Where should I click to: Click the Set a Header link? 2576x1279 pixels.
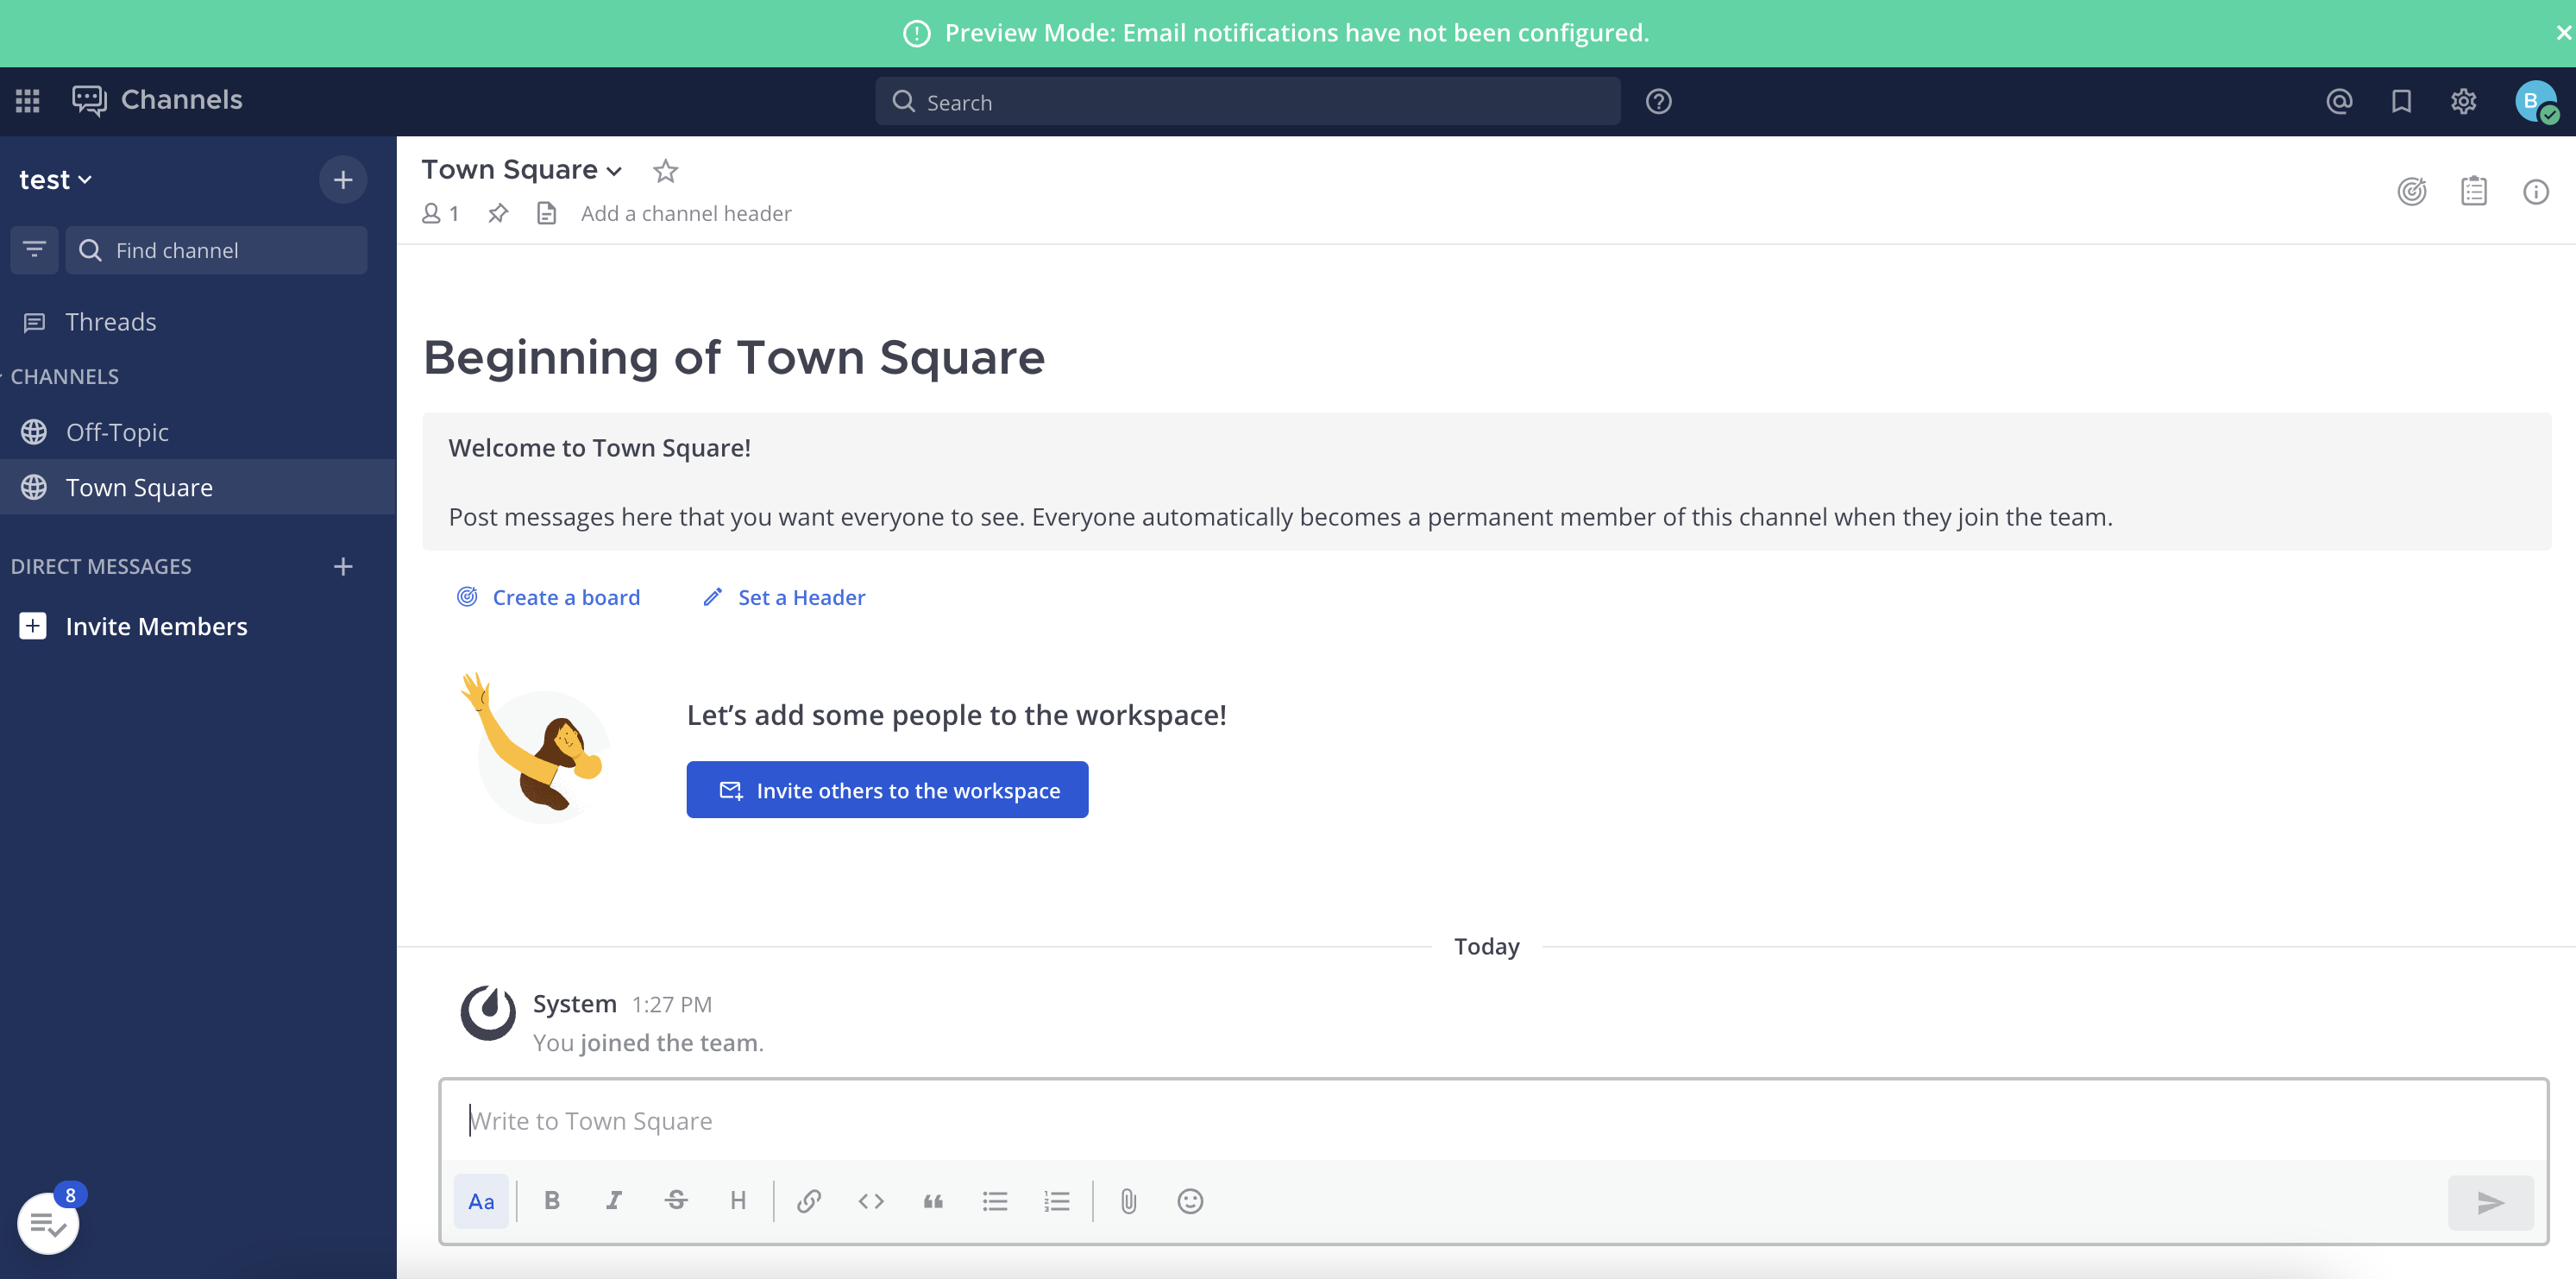point(801,595)
